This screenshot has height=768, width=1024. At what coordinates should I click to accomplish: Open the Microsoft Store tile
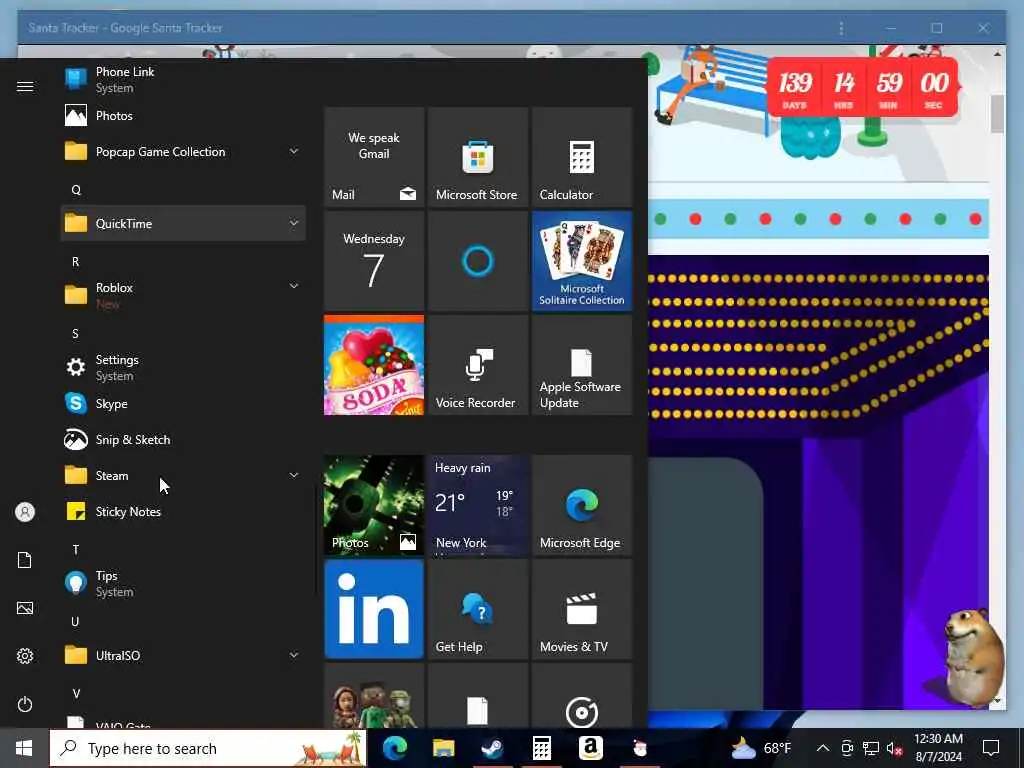(477, 157)
